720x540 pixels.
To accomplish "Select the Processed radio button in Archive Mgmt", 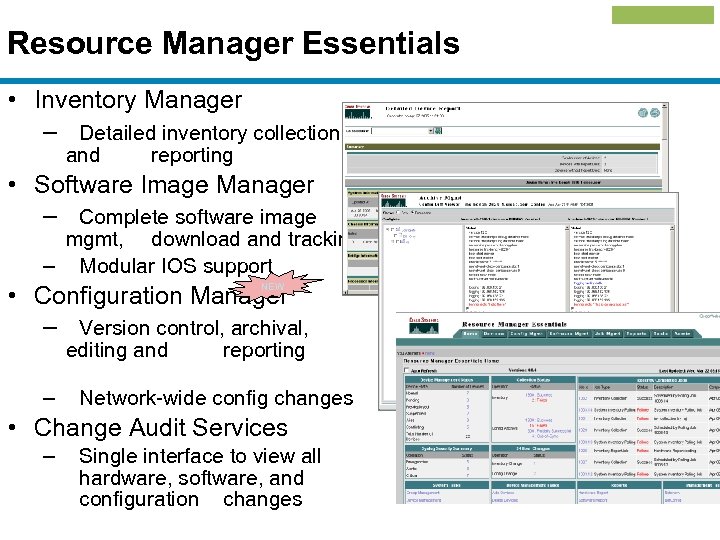I will pyautogui.click(x=411, y=213).
